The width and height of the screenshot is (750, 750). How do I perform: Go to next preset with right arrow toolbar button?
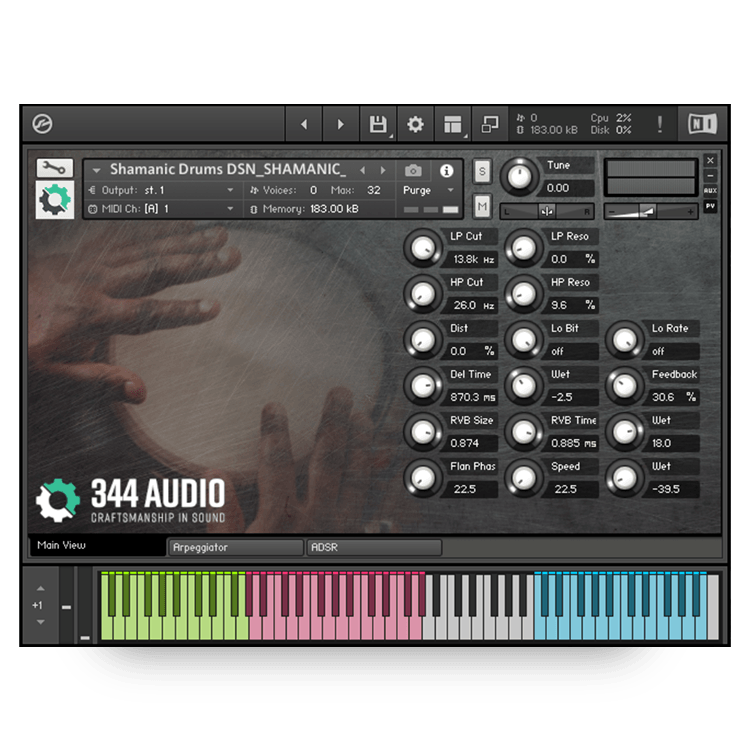341,124
